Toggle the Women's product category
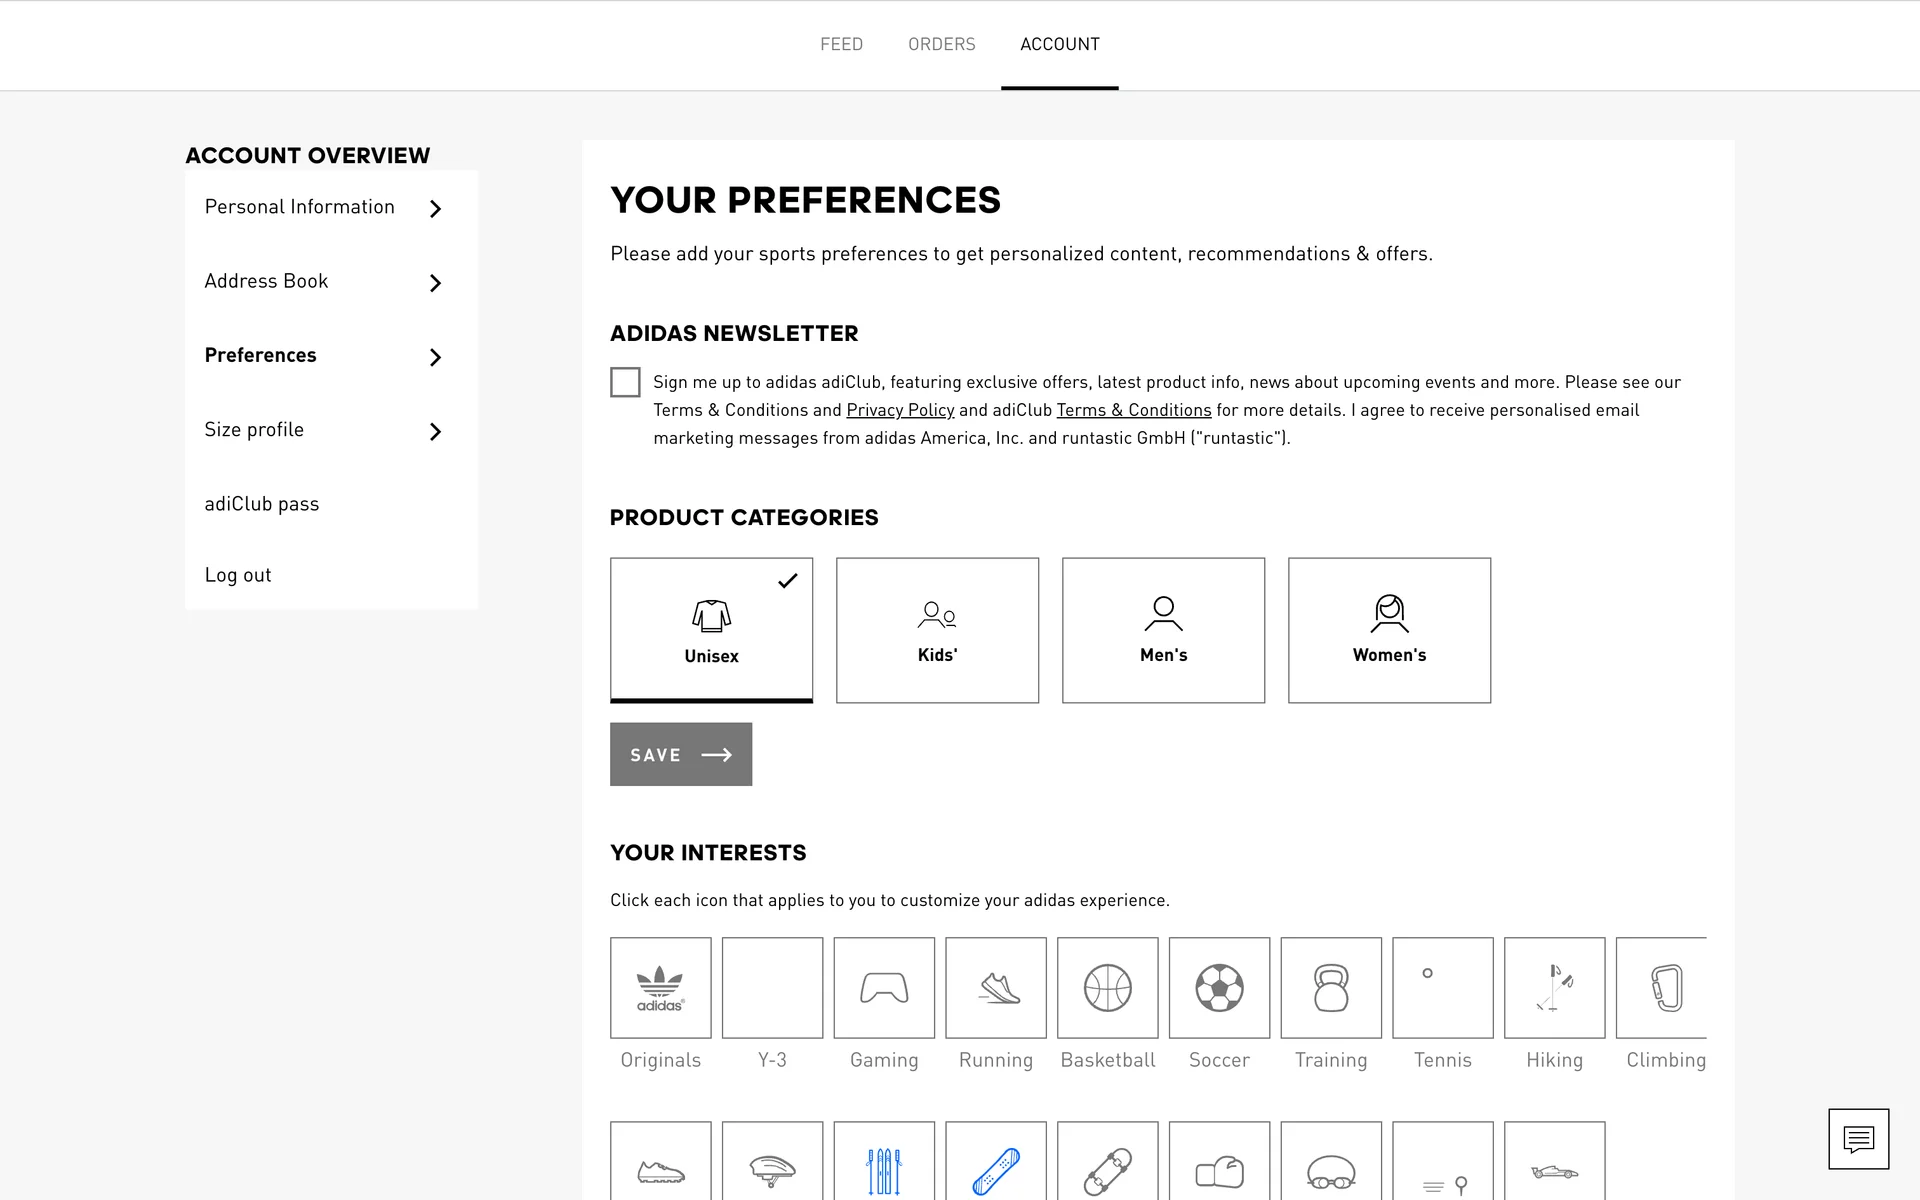Image resolution: width=1920 pixels, height=1200 pixels. [x=1389, y=630]
